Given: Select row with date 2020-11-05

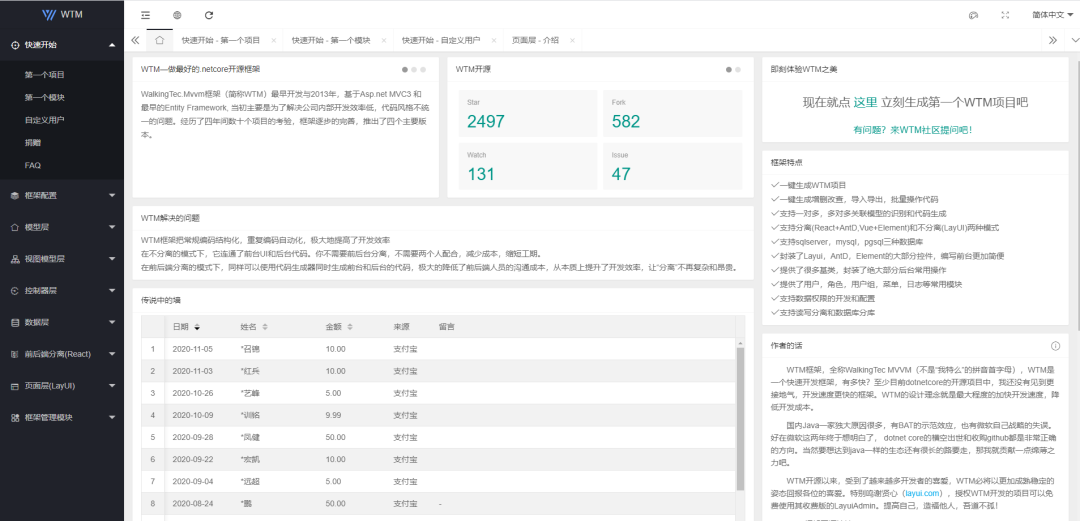Looking at the screenshot, I should (439, 349).
